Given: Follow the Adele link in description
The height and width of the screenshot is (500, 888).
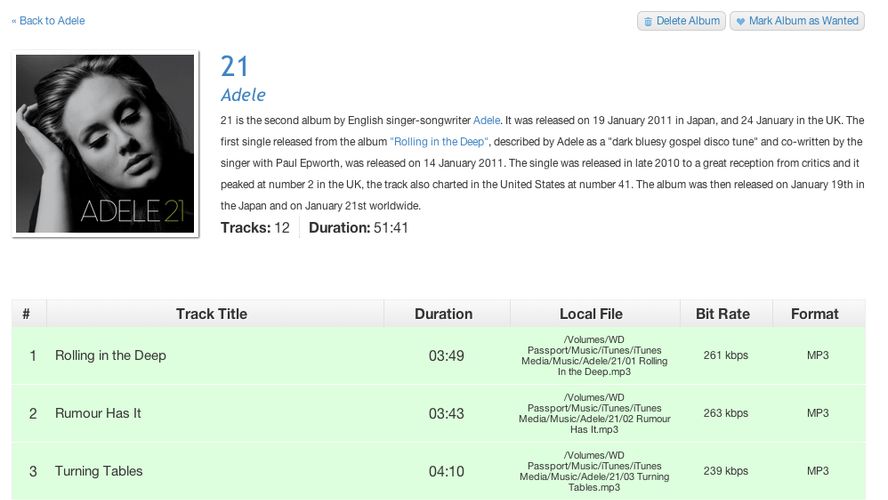Looking at the screenshot, I should (x=486, y=120).
